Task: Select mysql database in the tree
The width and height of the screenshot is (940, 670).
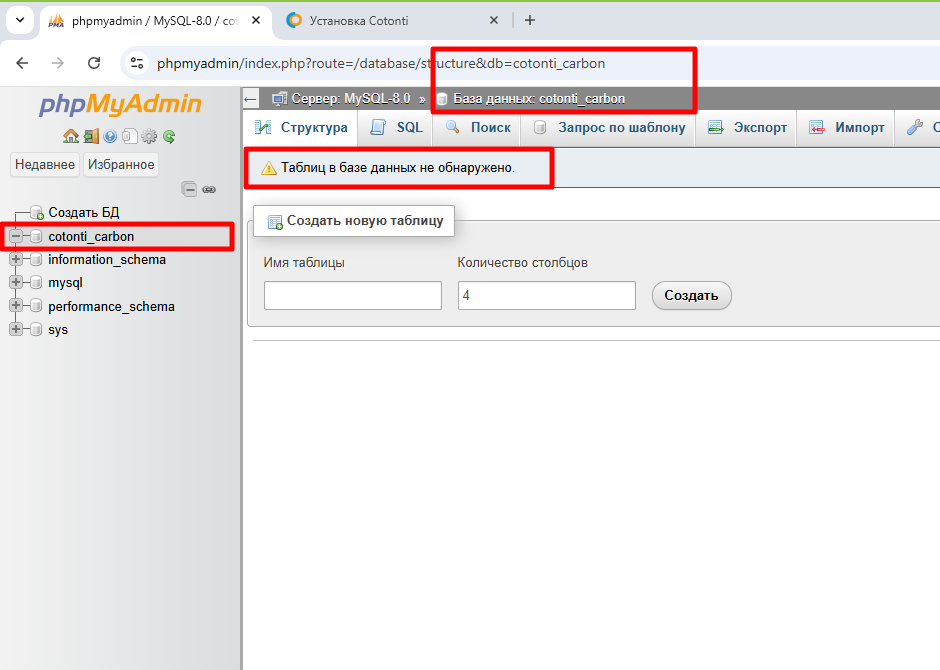Action: (65, 282)
